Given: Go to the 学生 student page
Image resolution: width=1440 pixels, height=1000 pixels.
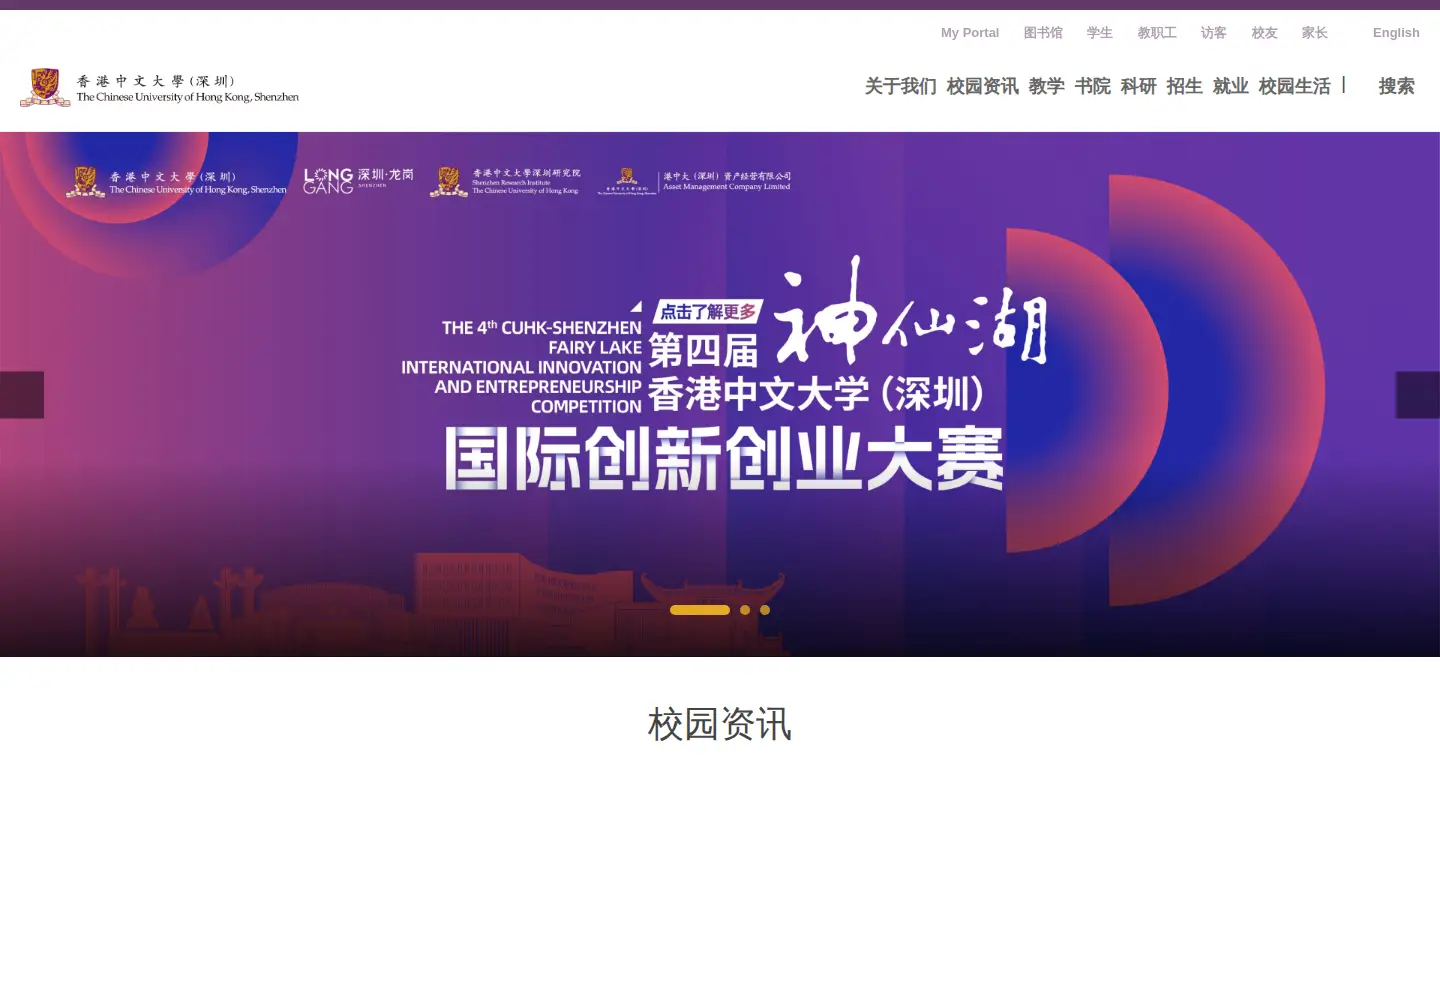Looking at the screenshot, I should point(1100,33).
